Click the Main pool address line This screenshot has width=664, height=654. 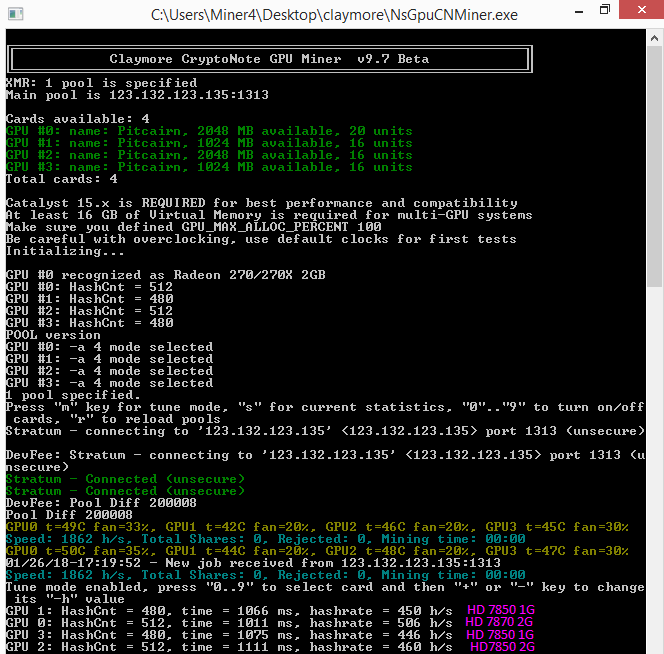(137, 95)
